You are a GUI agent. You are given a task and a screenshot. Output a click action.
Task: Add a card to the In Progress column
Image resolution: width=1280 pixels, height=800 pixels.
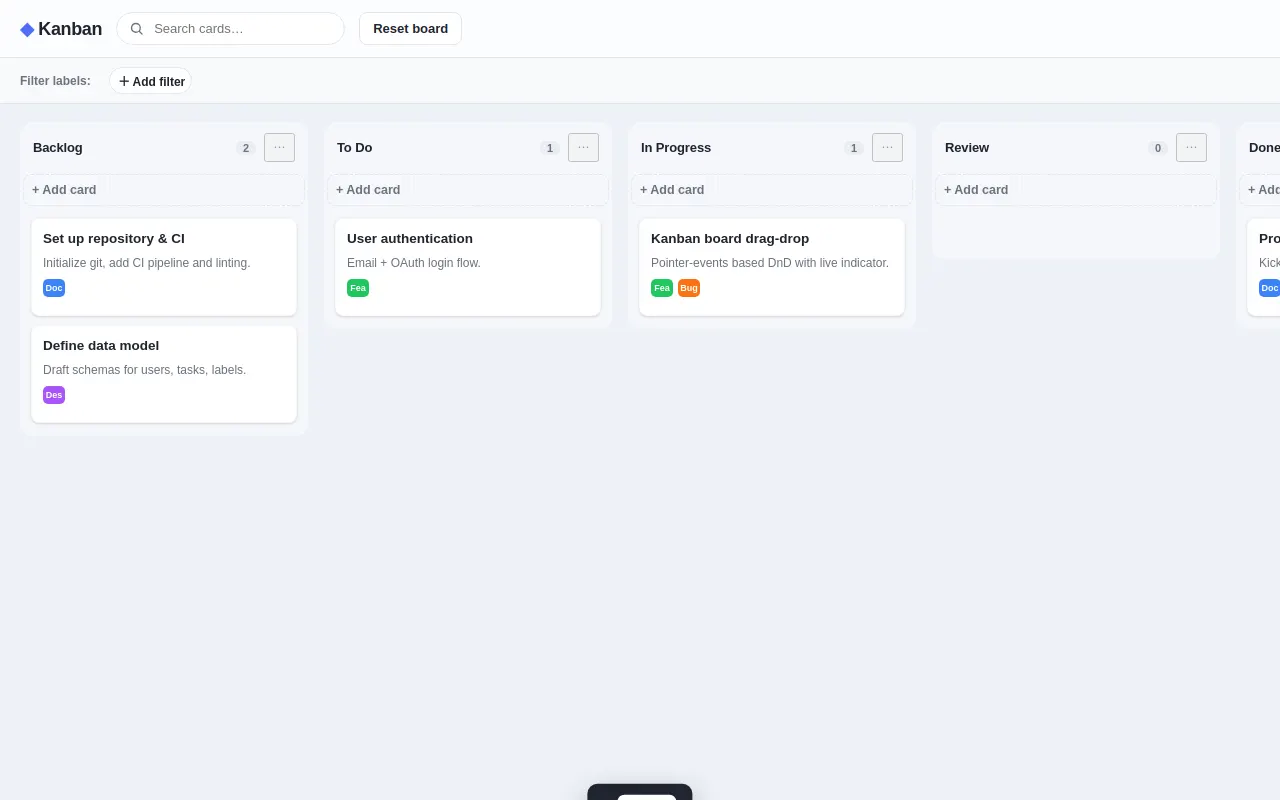point(772,190)
